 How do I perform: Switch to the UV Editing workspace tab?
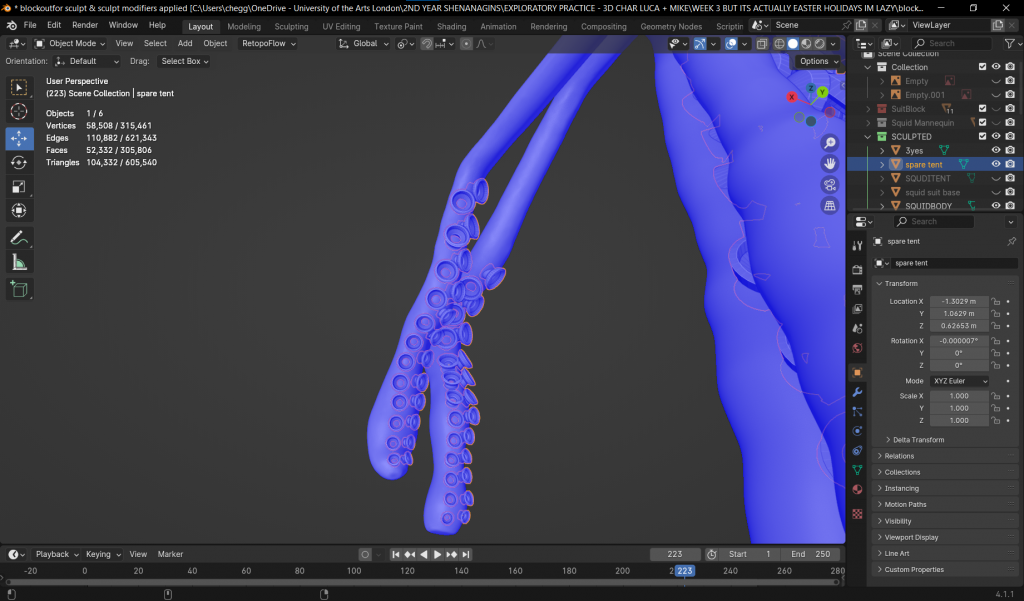coord(341,27)
